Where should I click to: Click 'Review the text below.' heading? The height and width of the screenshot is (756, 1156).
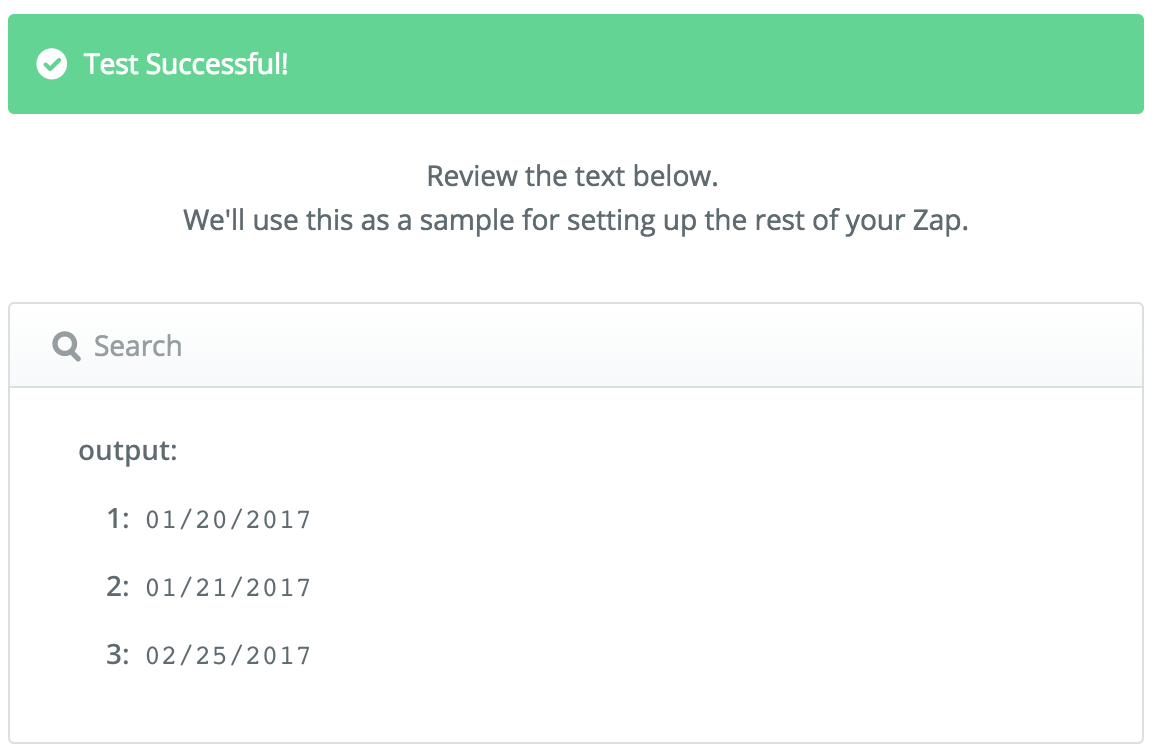tap(573, 176)
